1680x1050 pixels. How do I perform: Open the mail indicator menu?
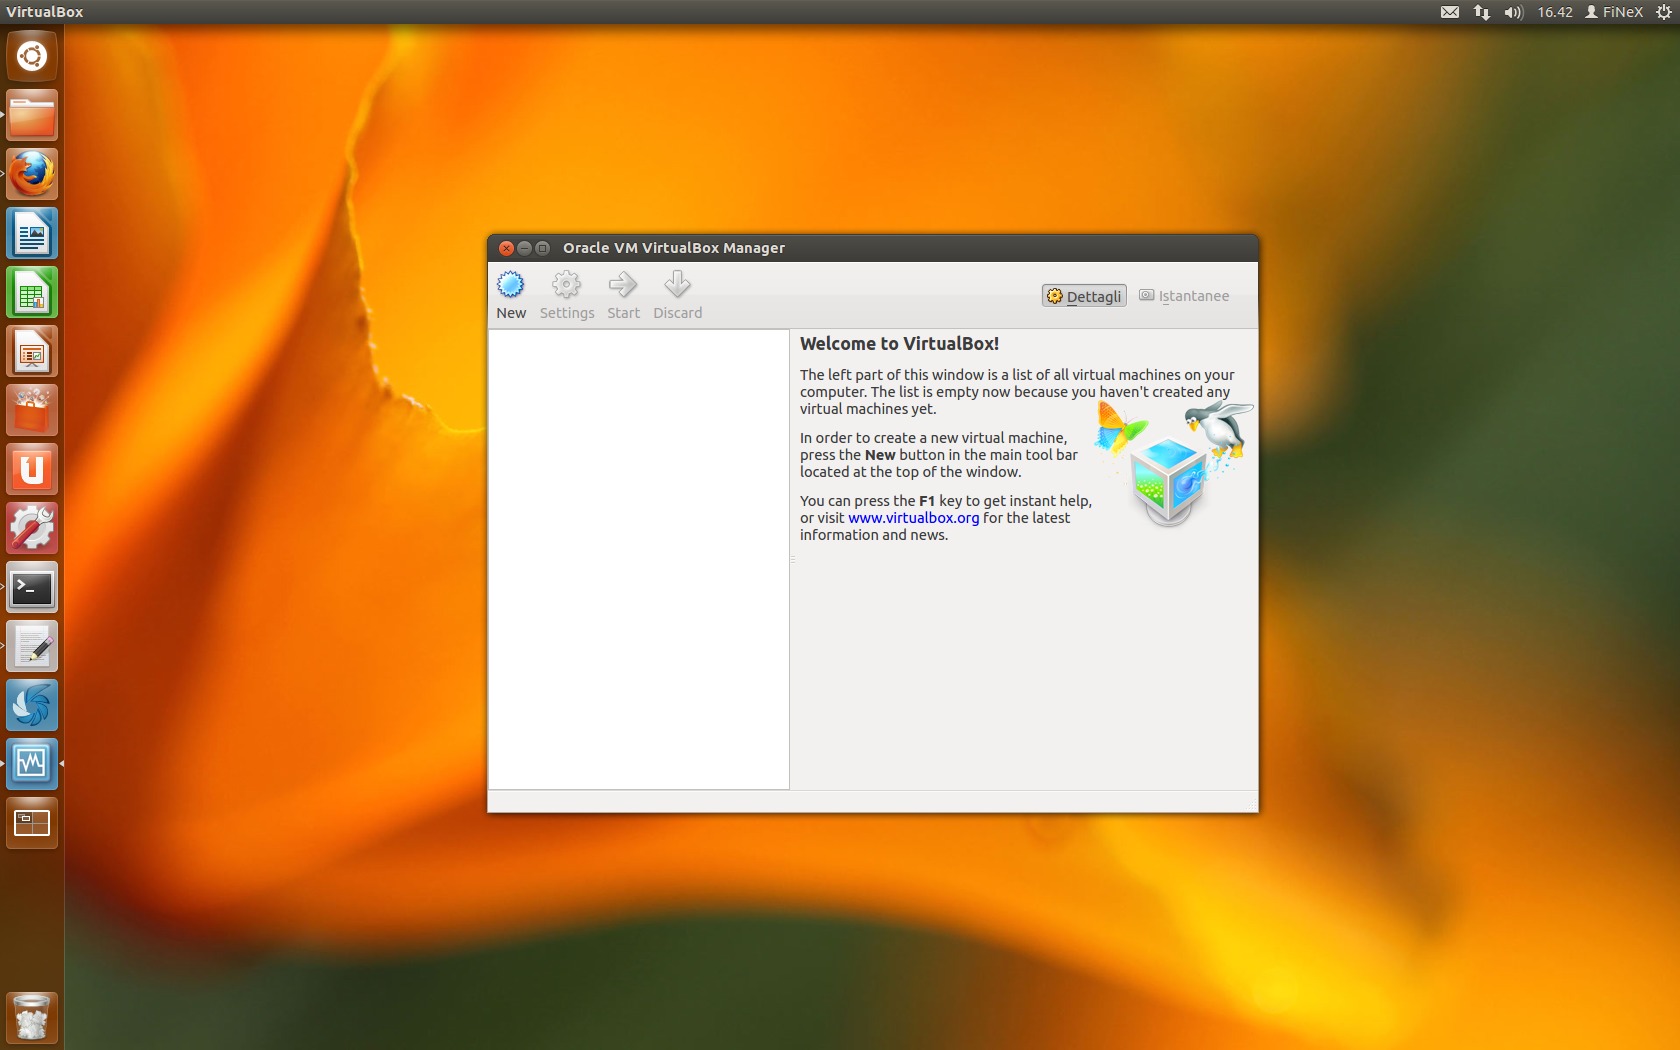[1450, 12]
